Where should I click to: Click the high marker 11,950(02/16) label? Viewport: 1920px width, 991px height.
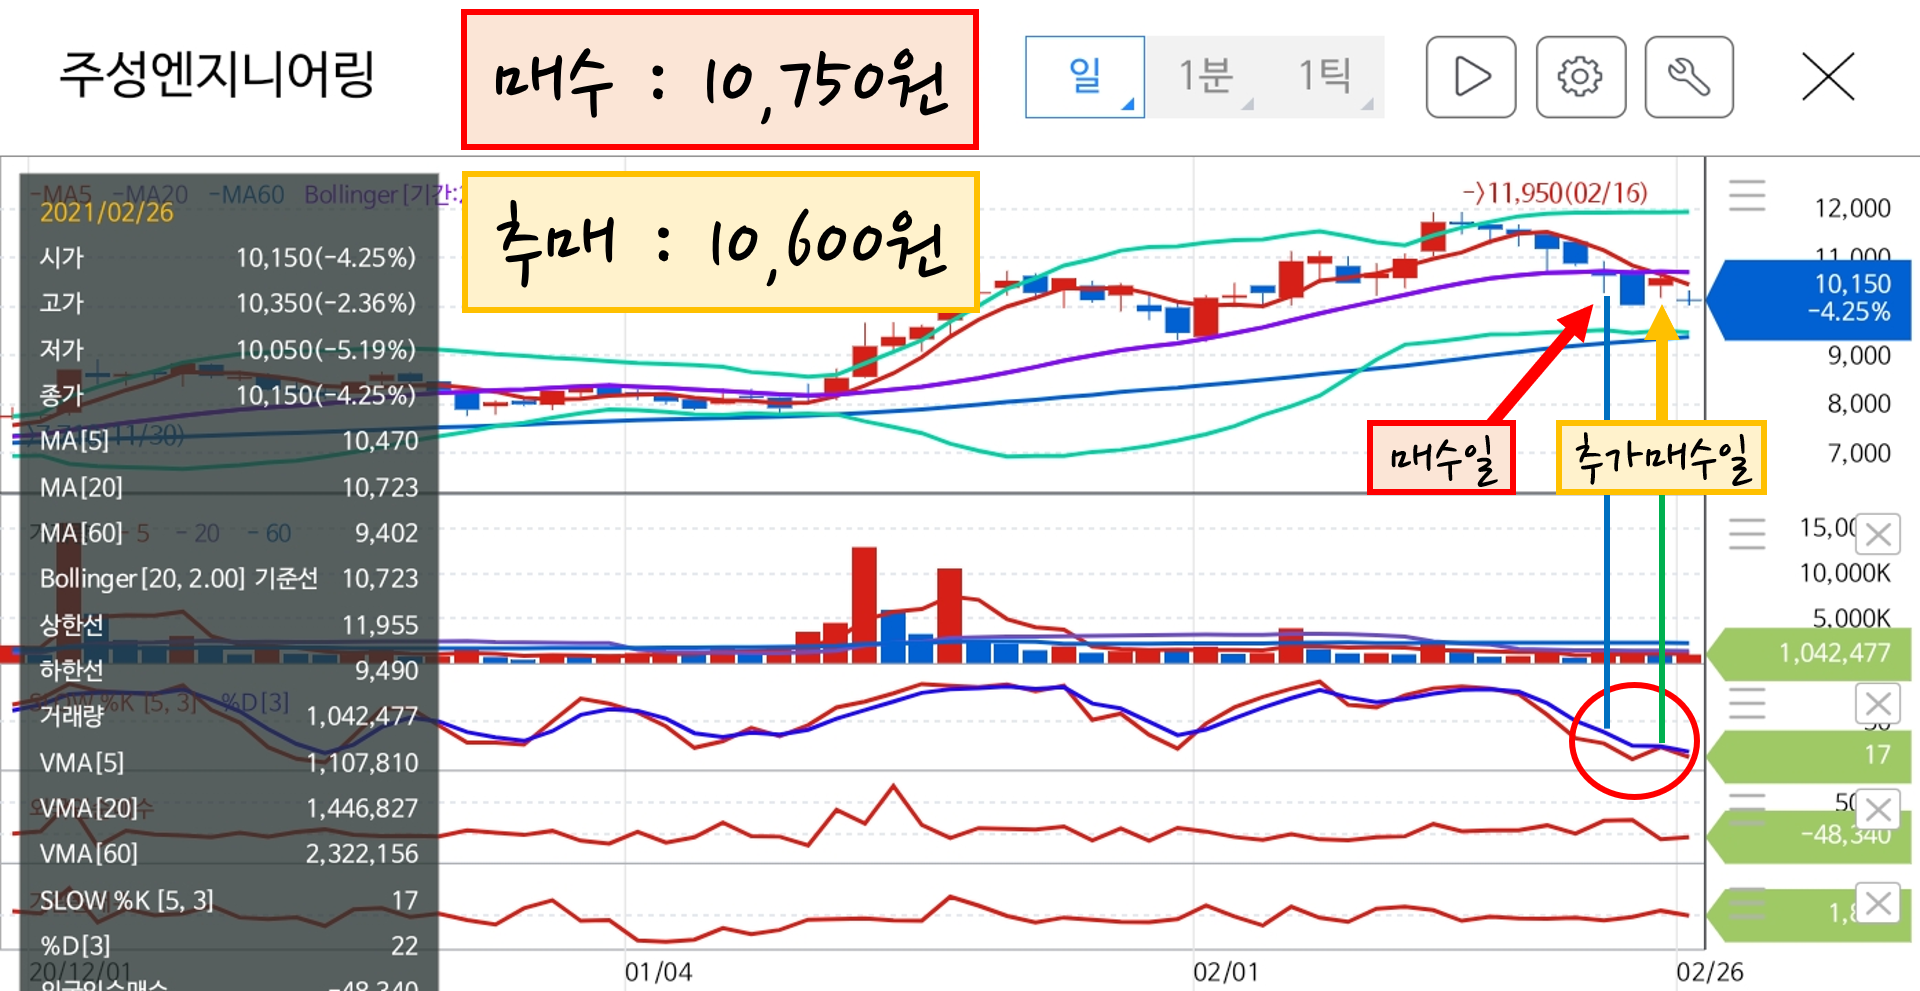(x=1555, y=192)
